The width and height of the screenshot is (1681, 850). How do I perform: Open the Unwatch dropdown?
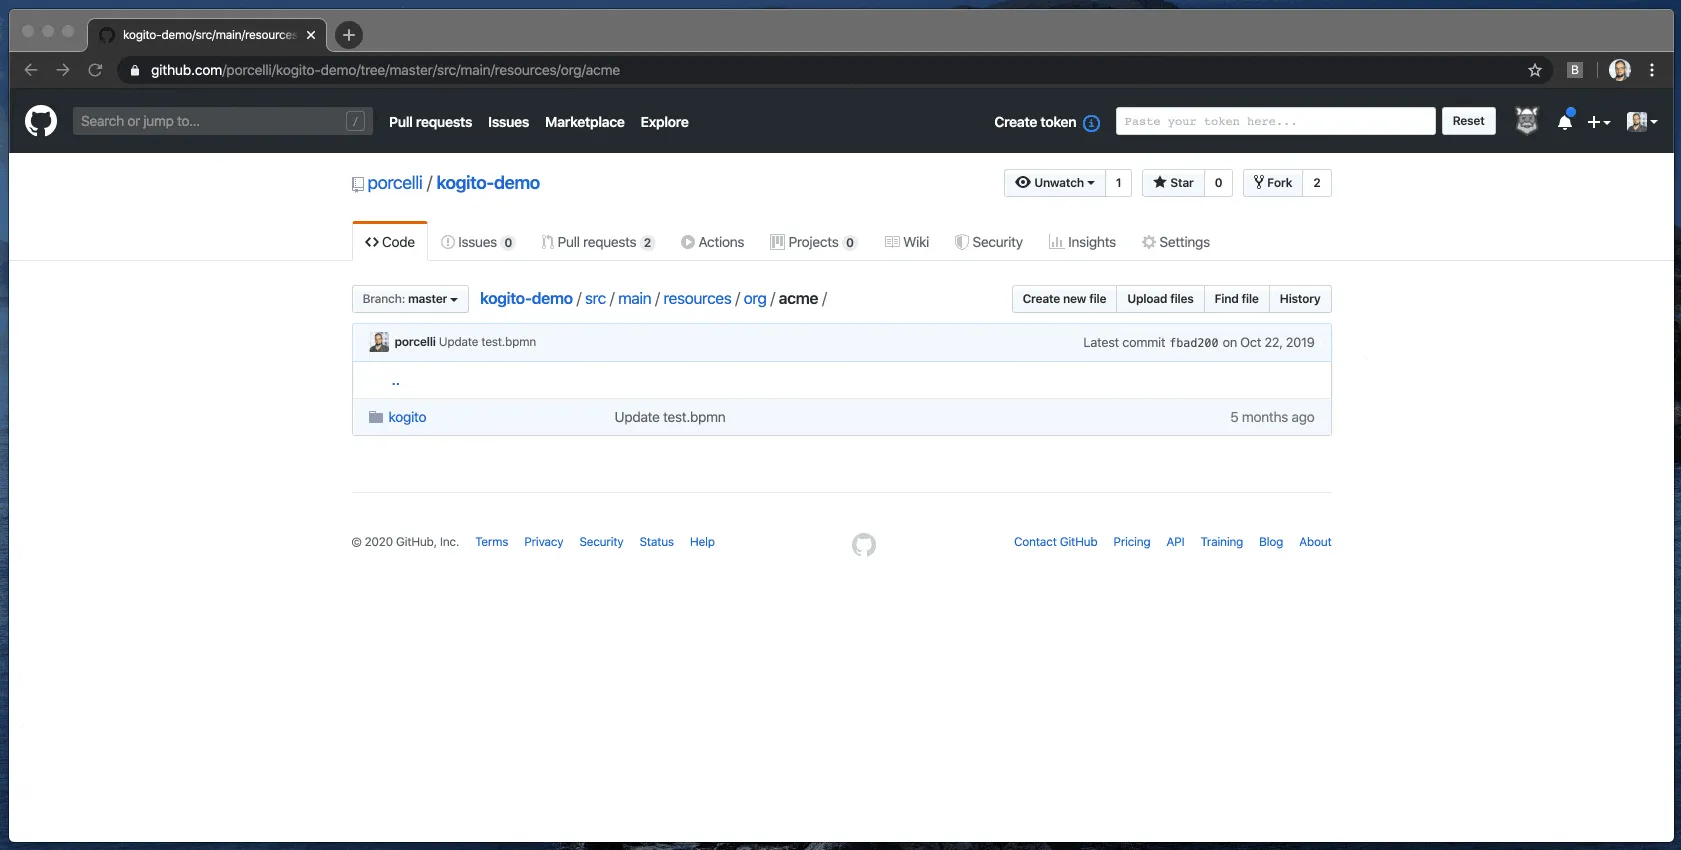point(1055,183)
